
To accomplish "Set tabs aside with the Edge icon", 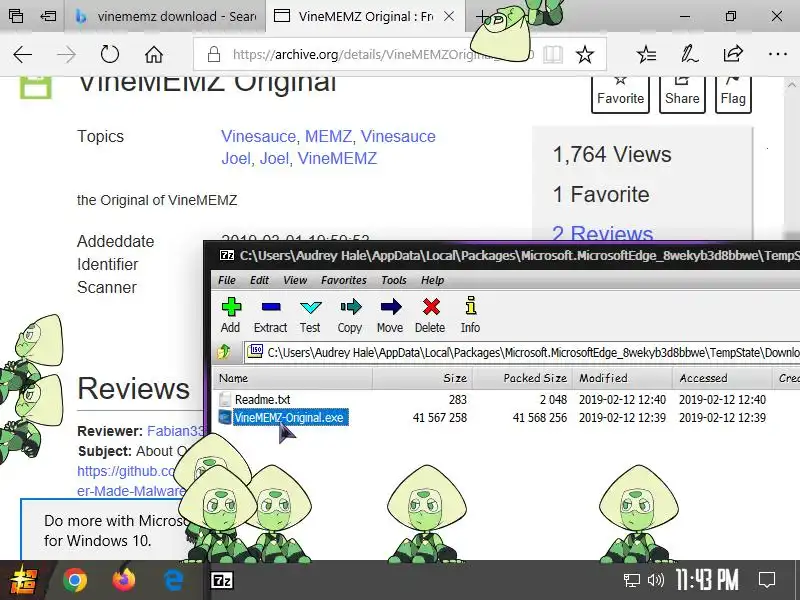I will pos(48,16).
